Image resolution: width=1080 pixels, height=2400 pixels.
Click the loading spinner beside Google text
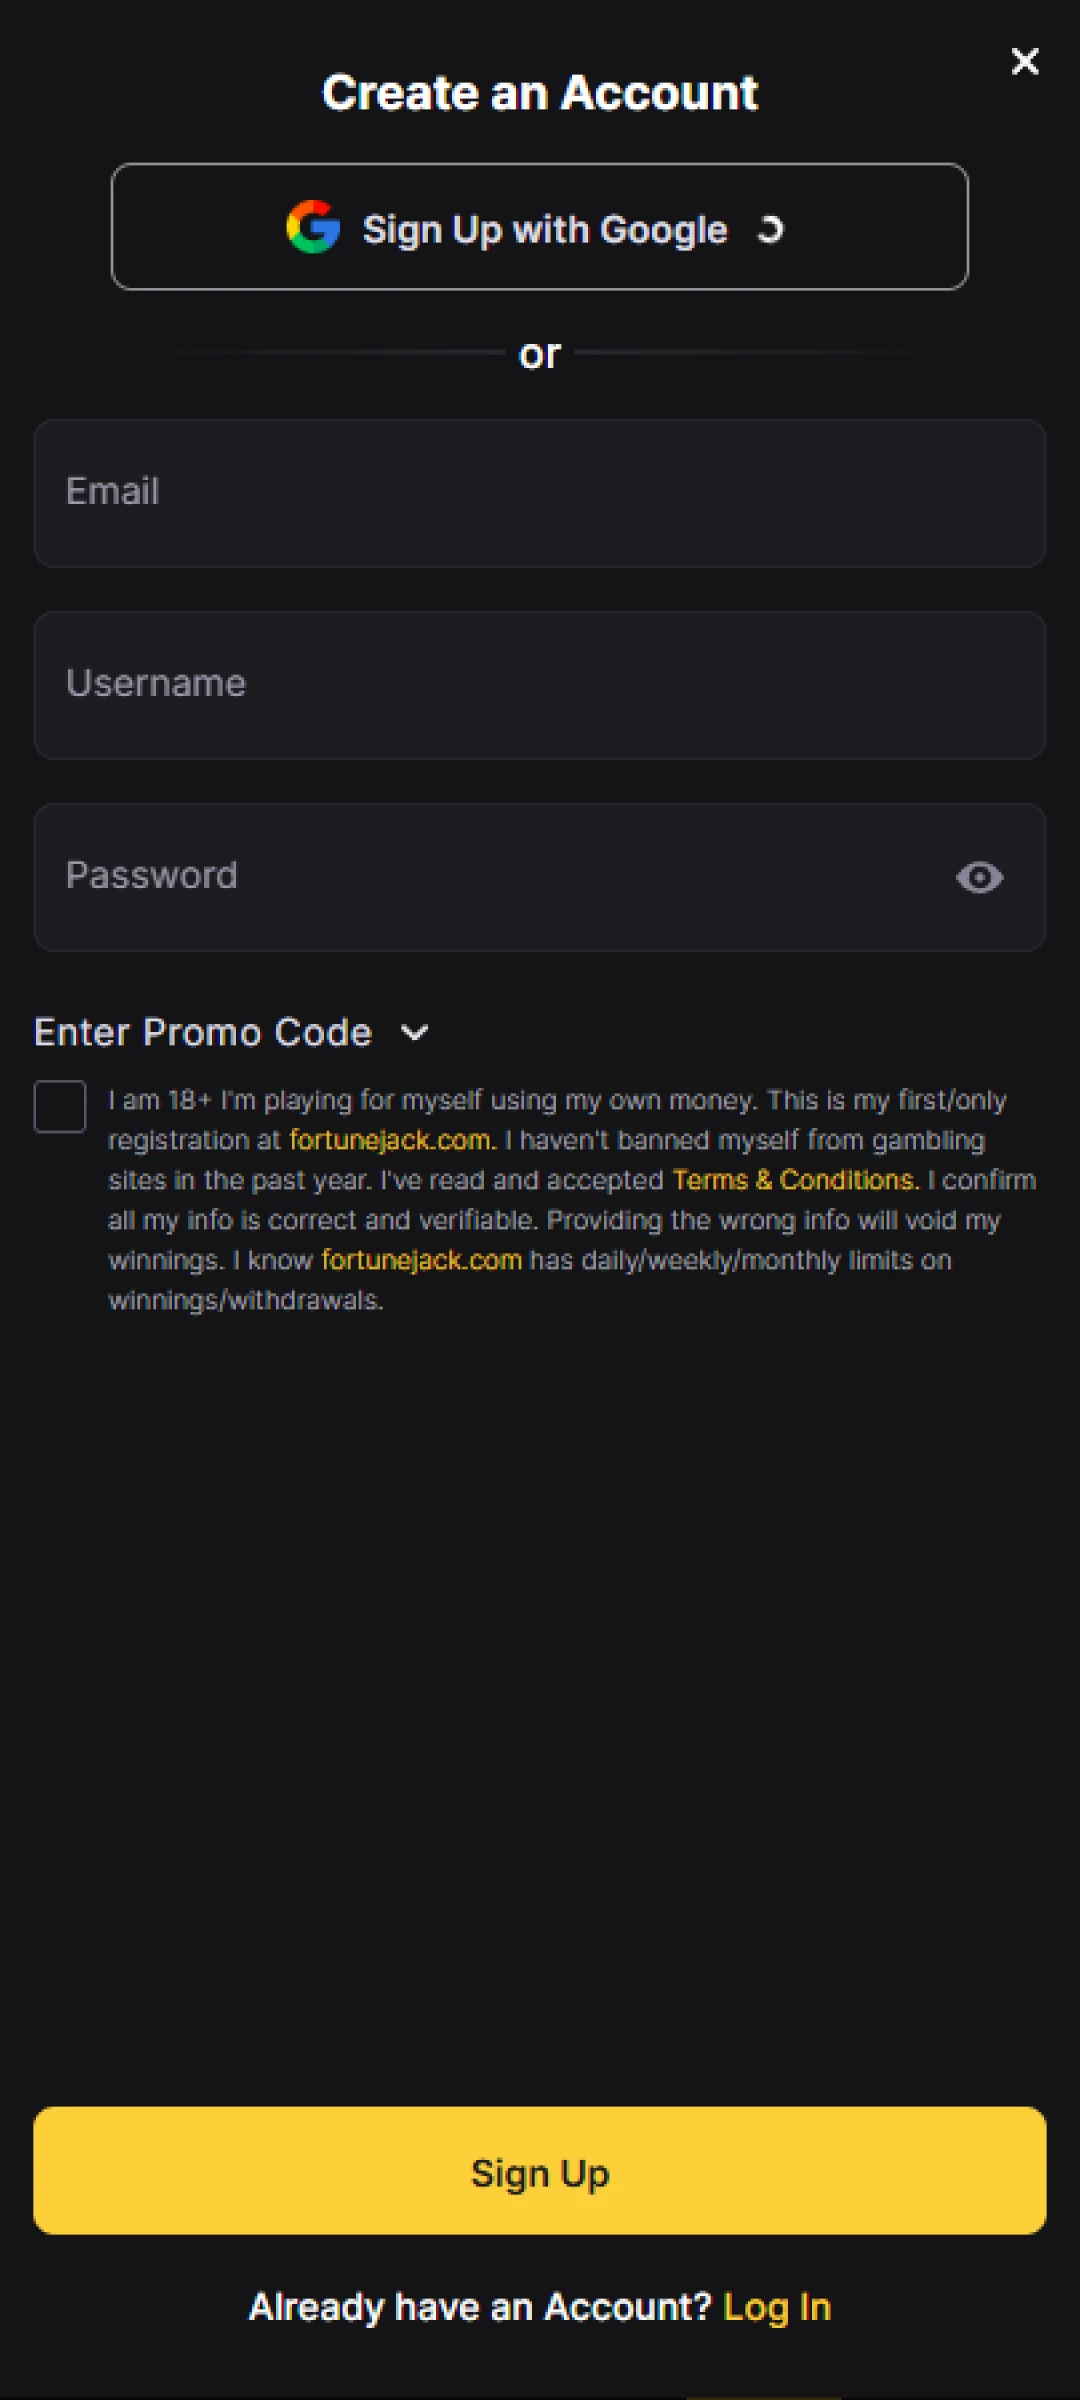click(x=770, y=230)
